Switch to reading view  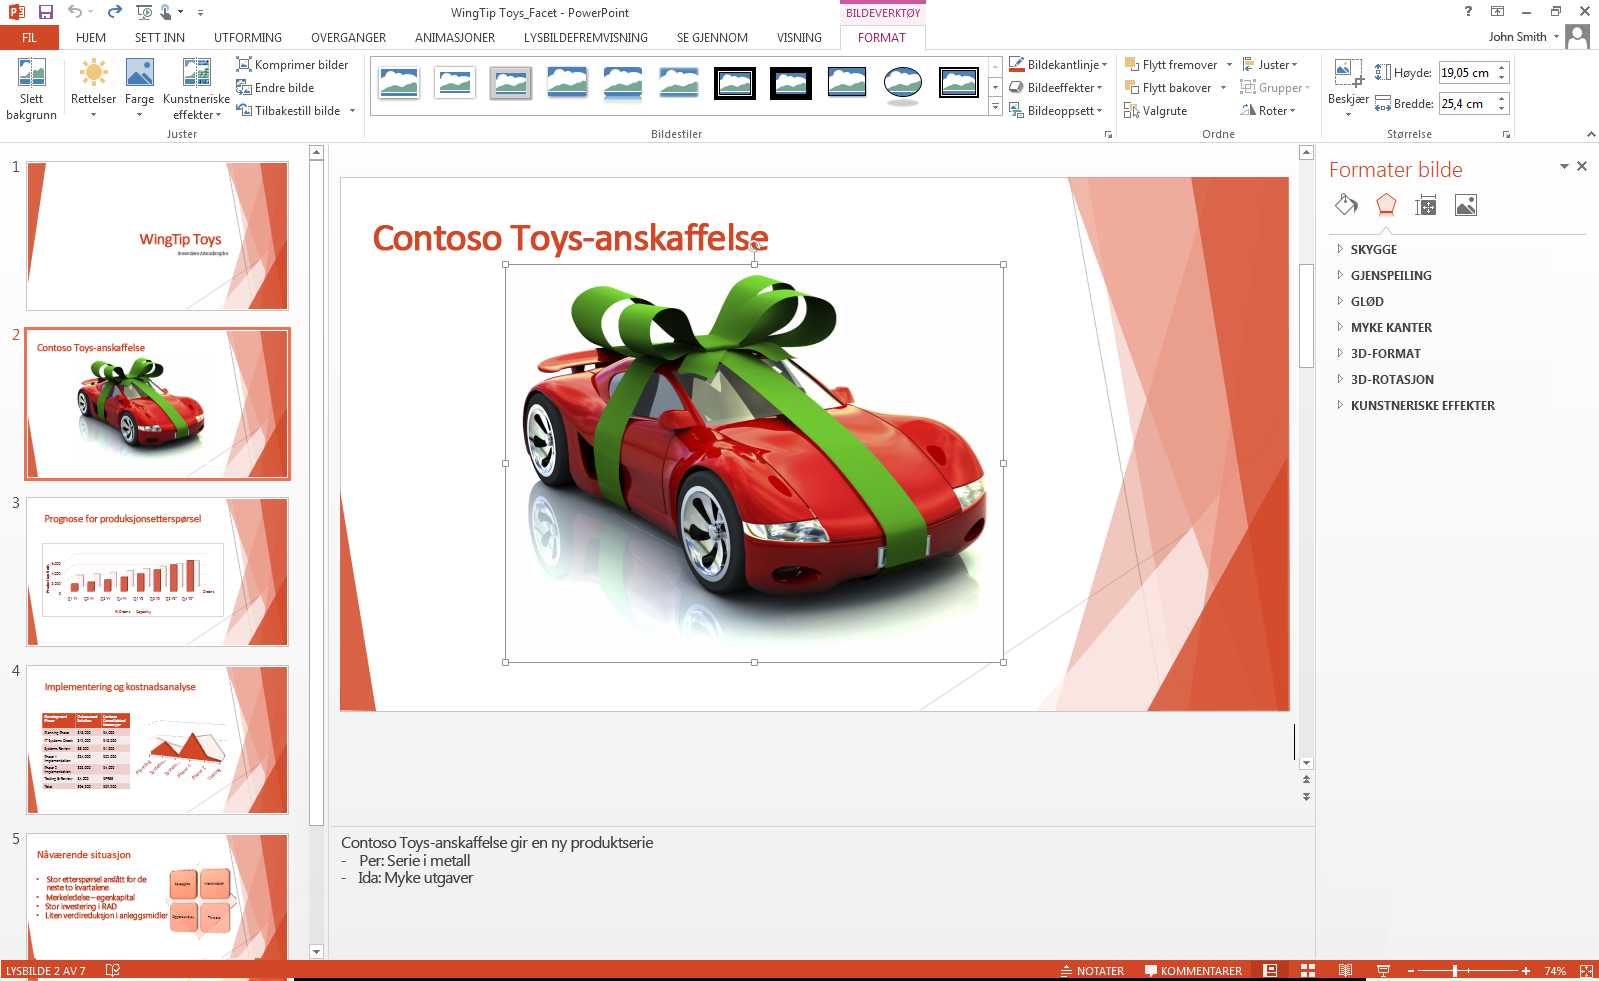pyautogui.click(x=1346, y=971)
